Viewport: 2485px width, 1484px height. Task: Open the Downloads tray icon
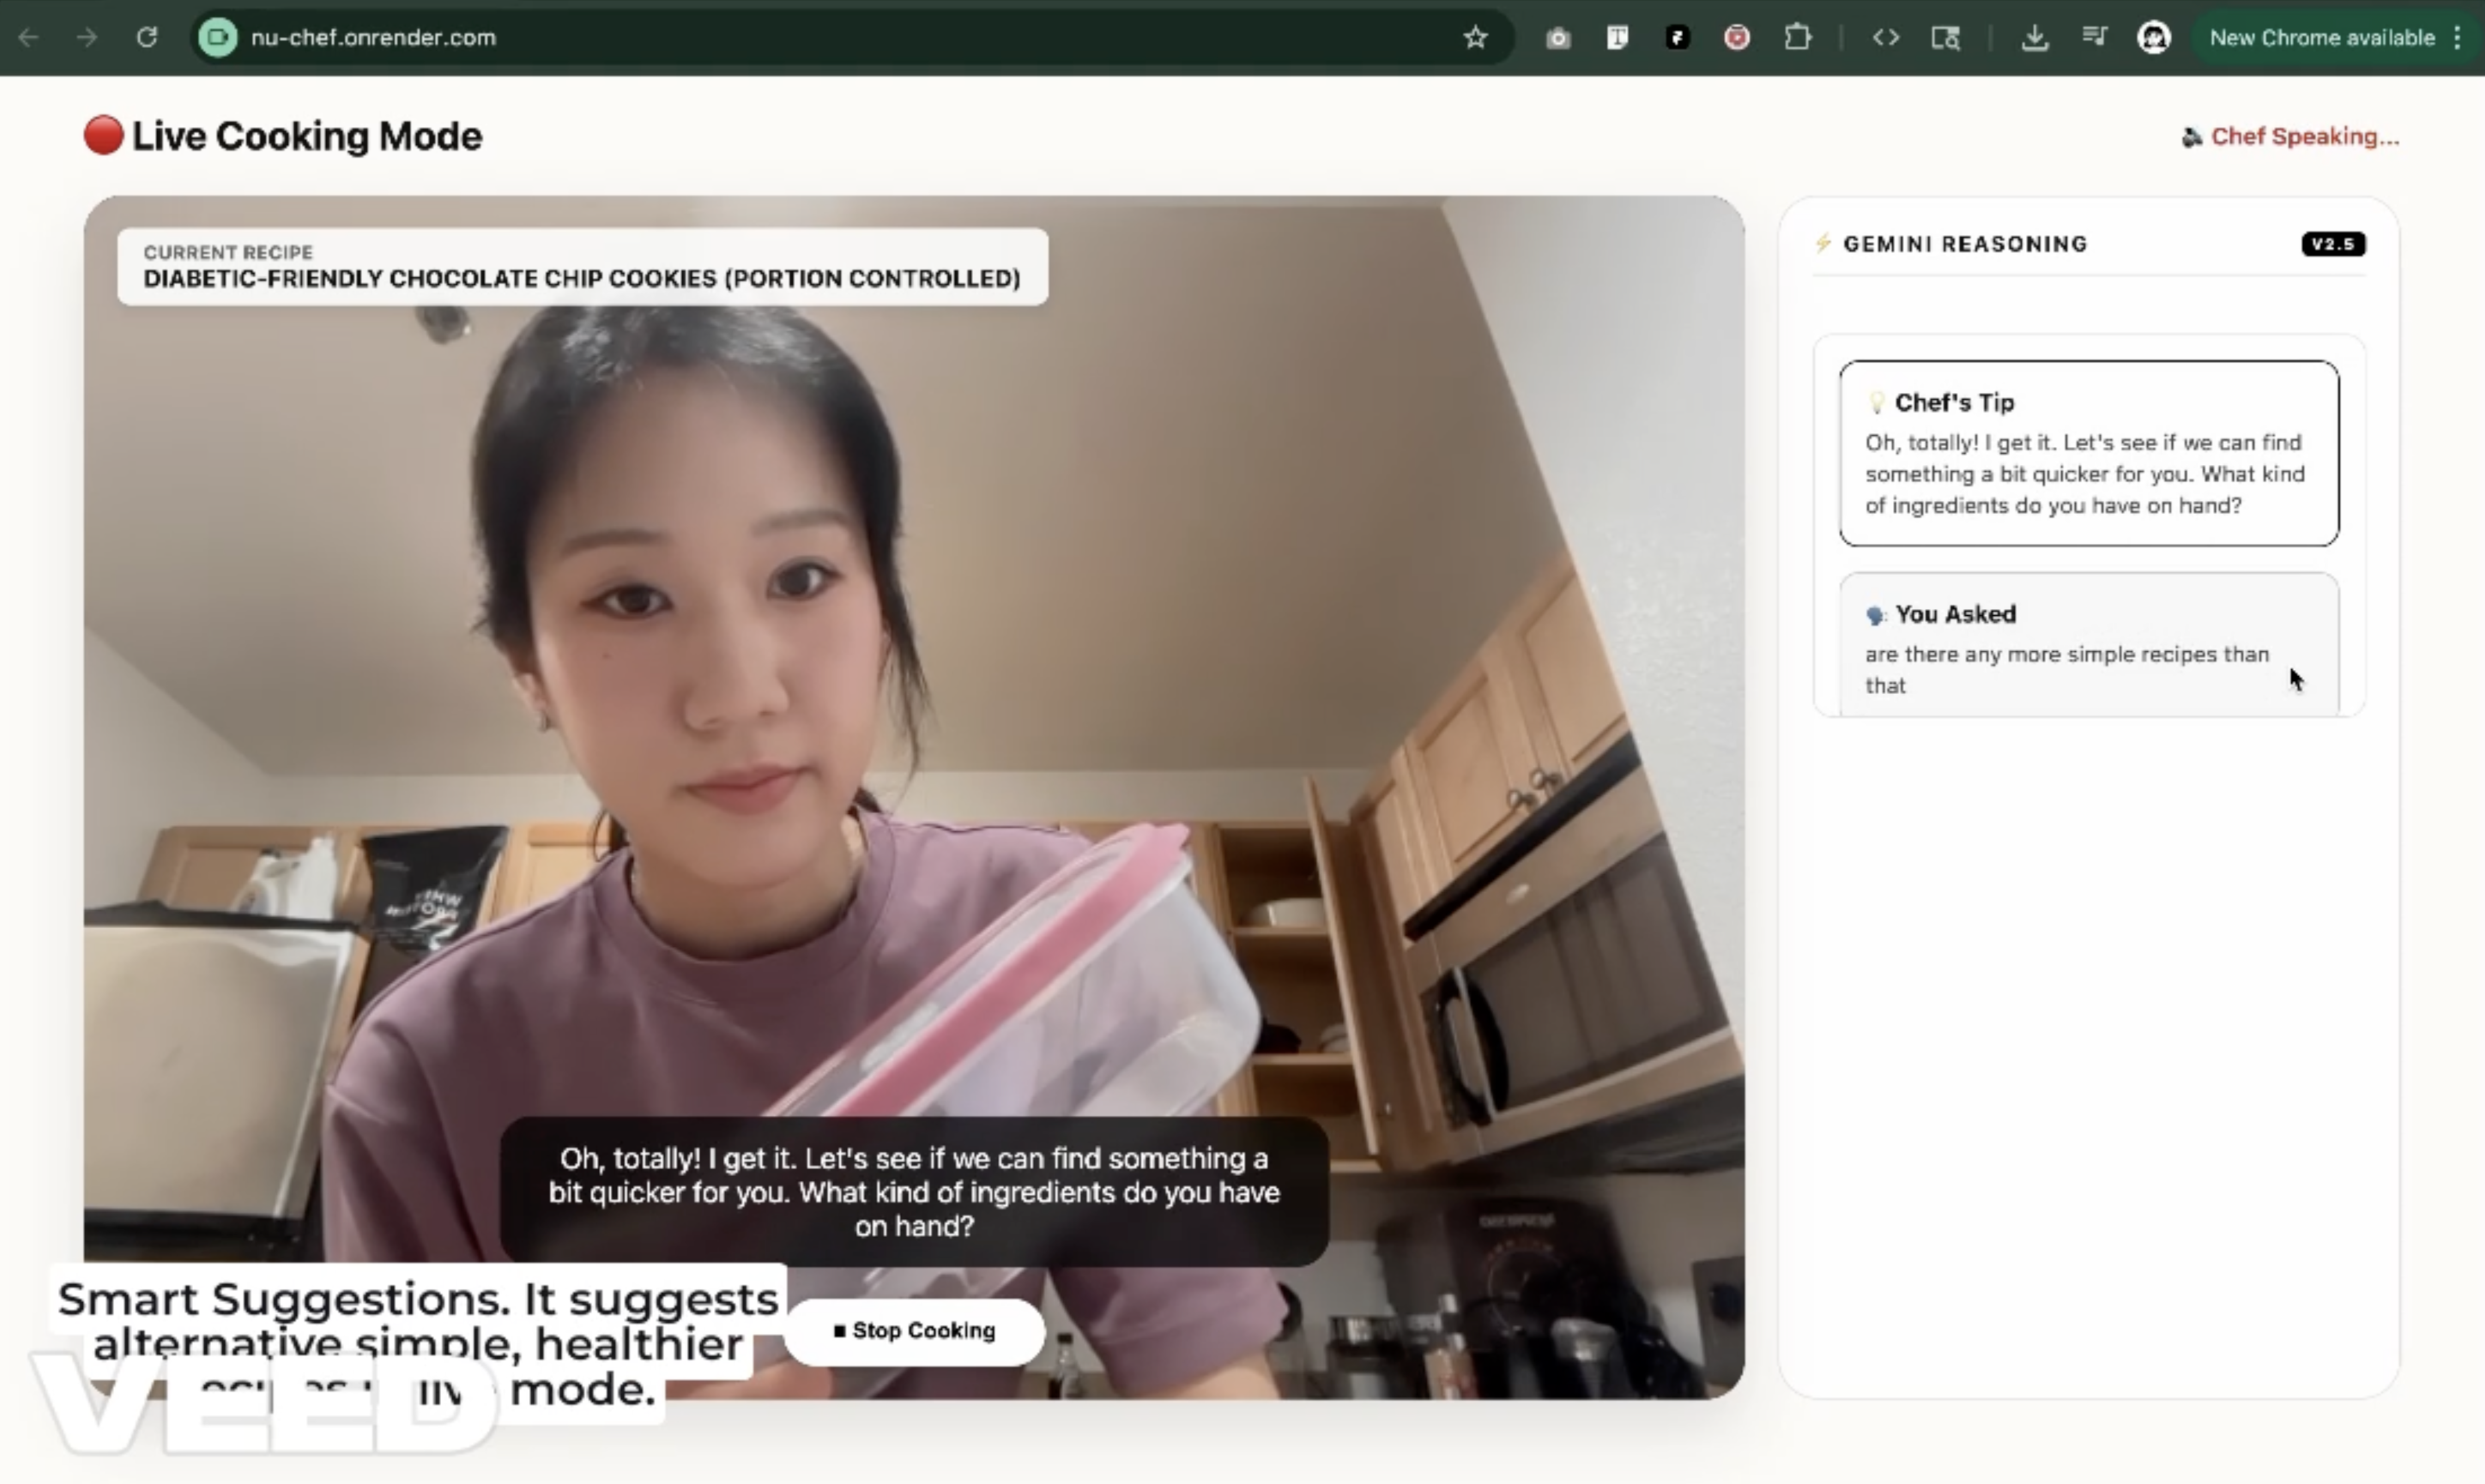point(2034,38)
